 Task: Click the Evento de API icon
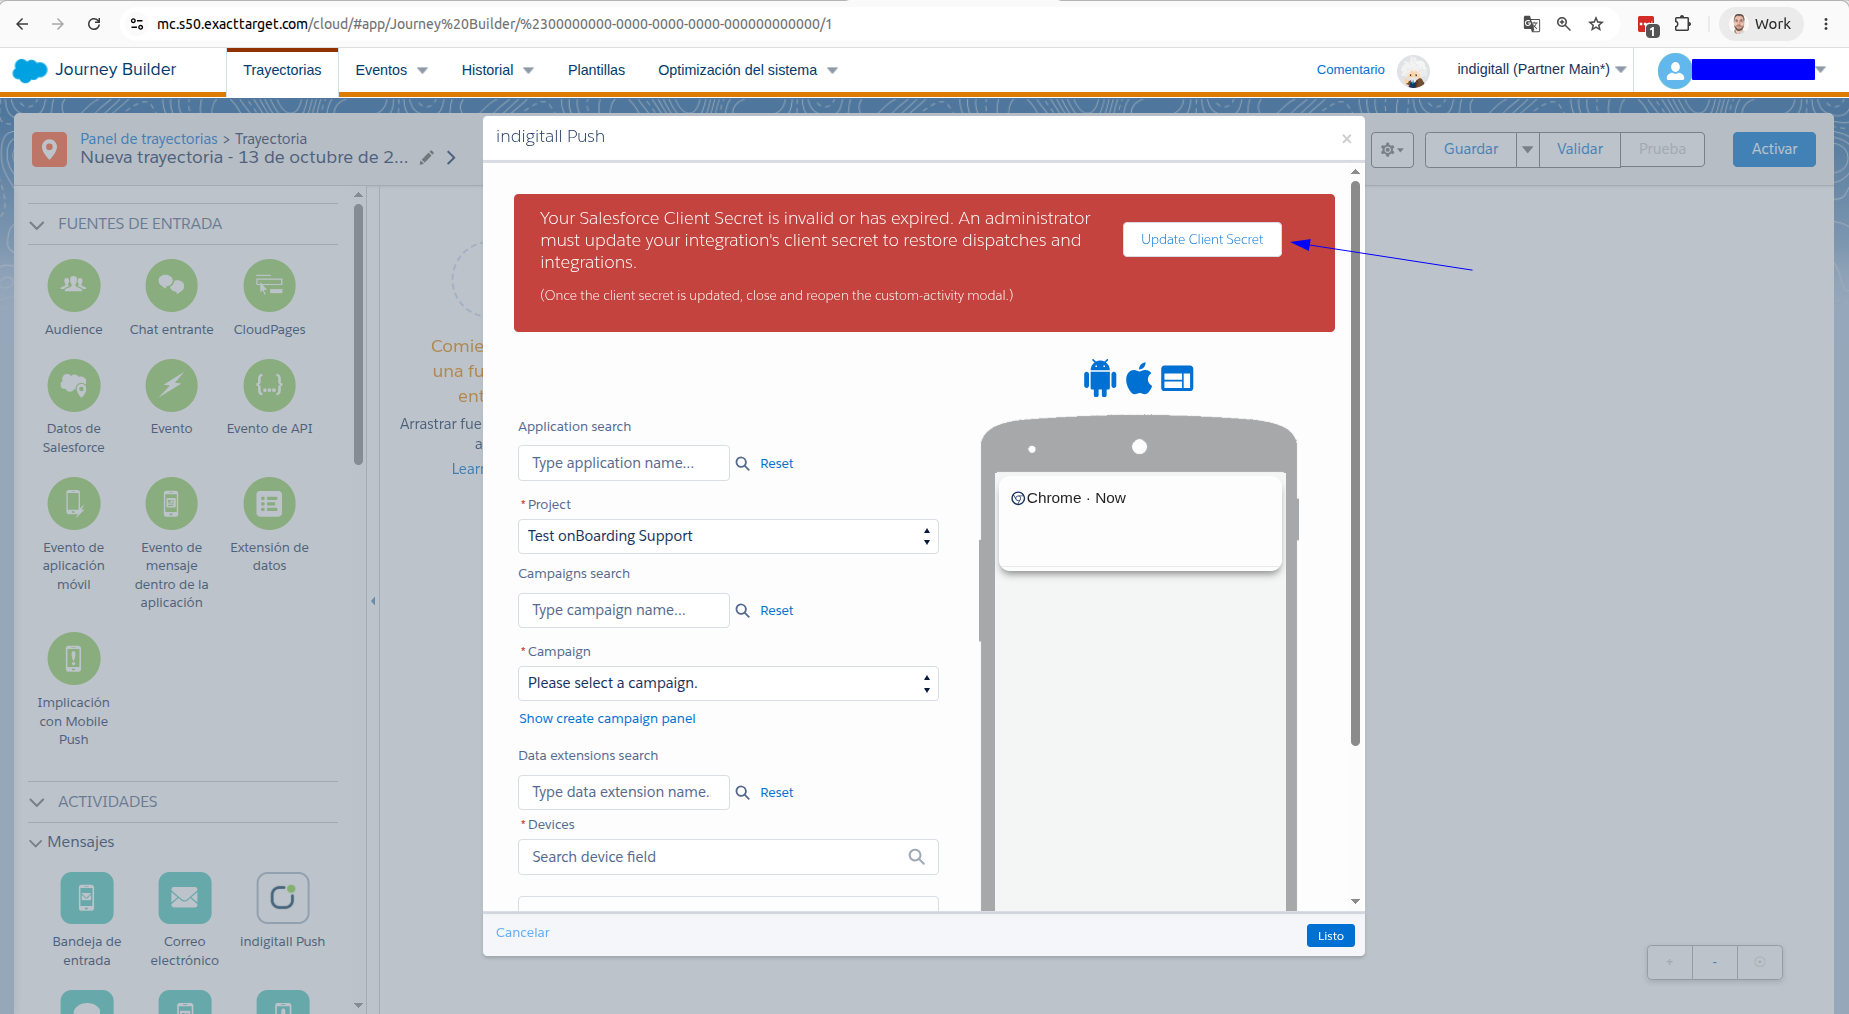tap(270, 385)
